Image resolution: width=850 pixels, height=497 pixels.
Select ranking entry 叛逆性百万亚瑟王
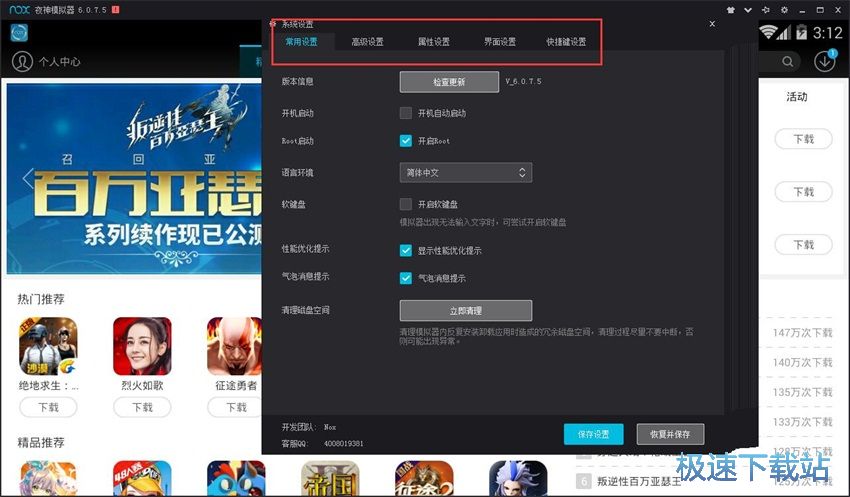click(x=639, y=481)
